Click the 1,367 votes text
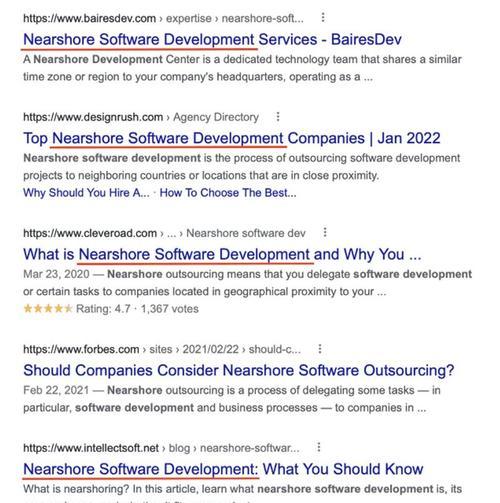The height and width of the screenshot is (503, 500). coord(170,309)
